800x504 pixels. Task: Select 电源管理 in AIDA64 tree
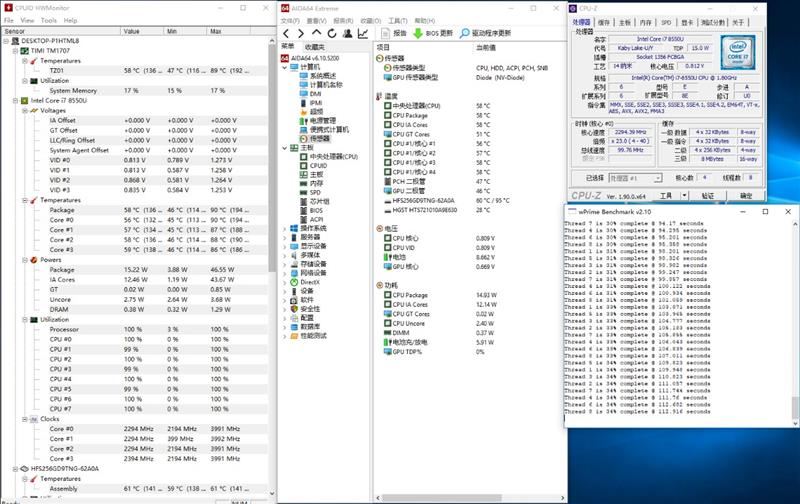pyautogui.click(x=323, y=121)
